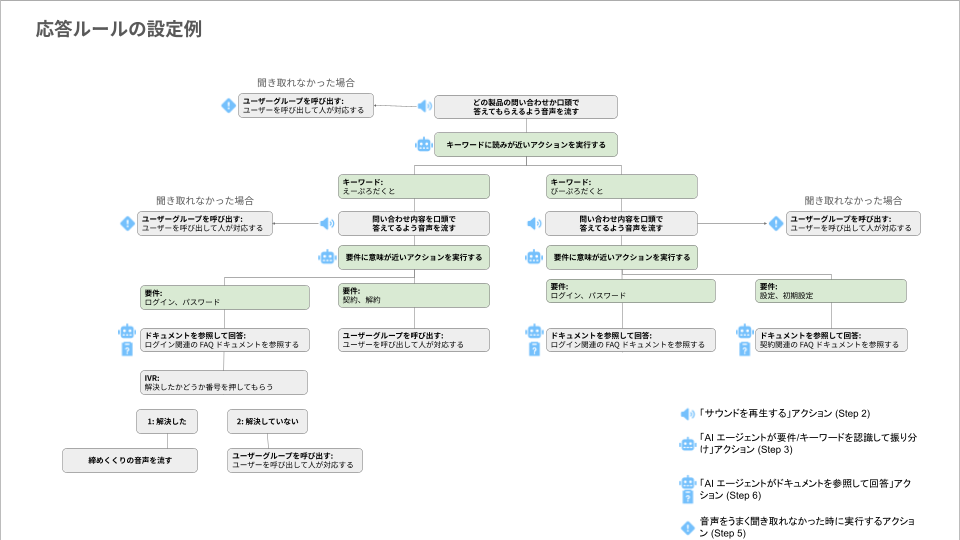Viewport: 960px width, 540px height.
Task: Click the diamond icon in えーぷろだくと branch's fallback
Action: point(127,223)
